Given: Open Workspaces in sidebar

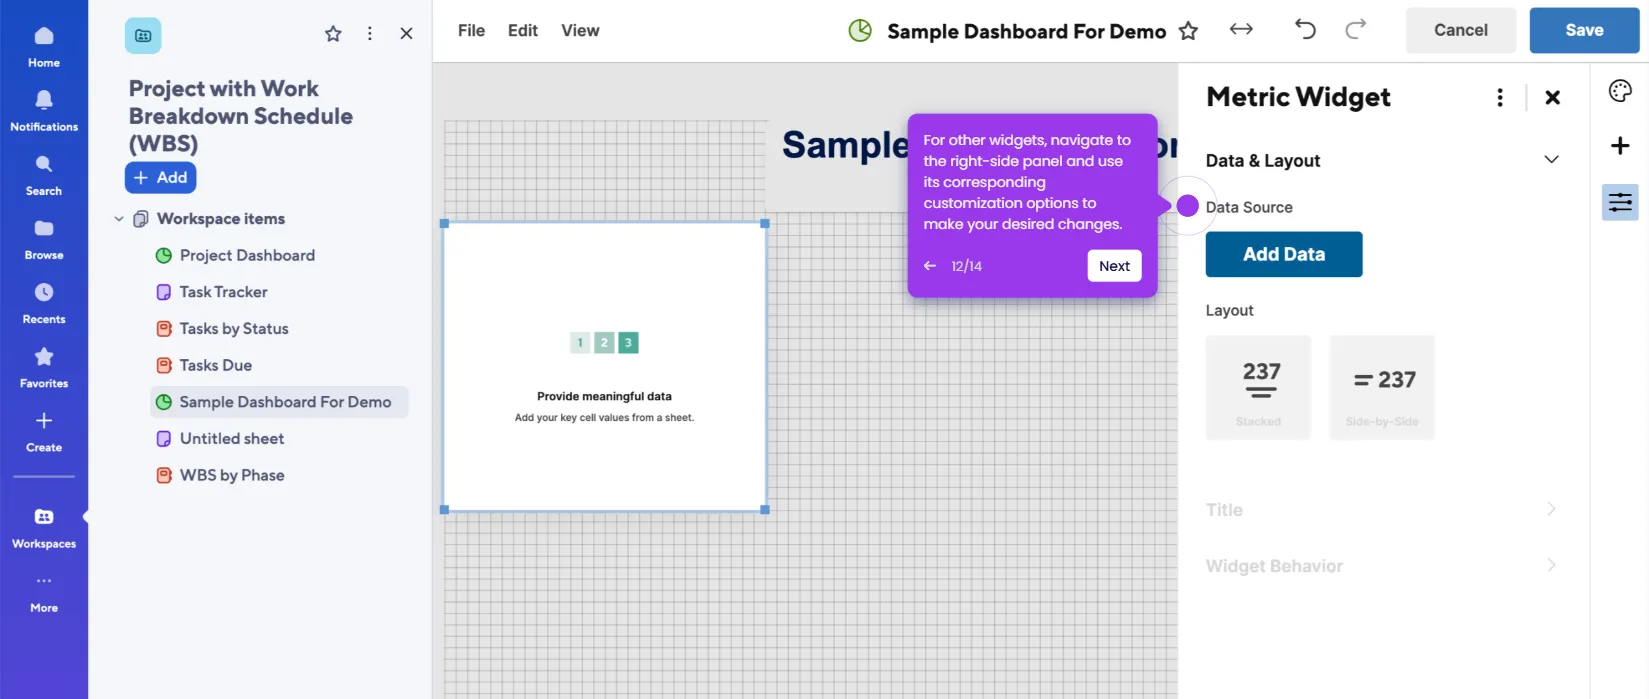Looking at the screenshot, I should tap(44, 527).
